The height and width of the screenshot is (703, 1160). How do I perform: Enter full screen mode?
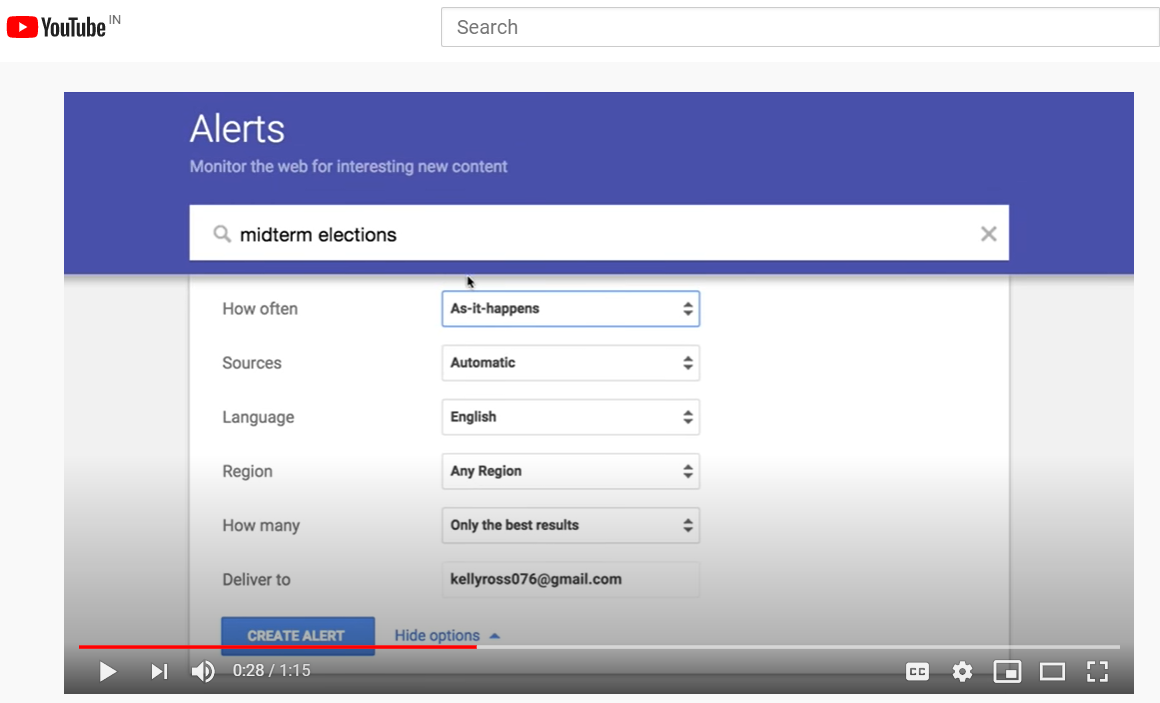1097,672
